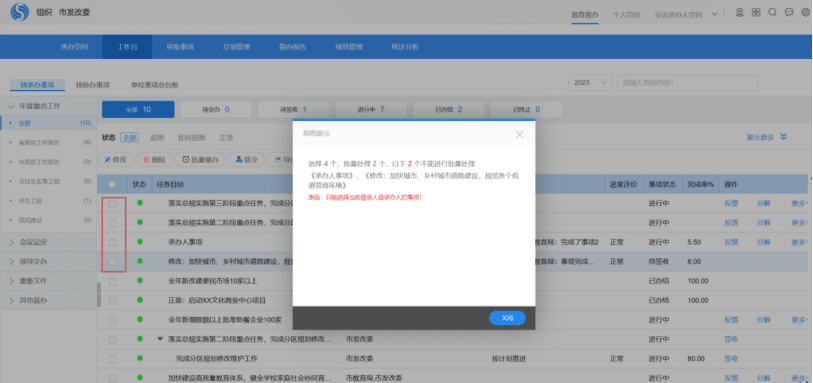Viewport: 813px width, 383px height.
Task: Expand the 会议议定 sidebar section
Action: 33,242
